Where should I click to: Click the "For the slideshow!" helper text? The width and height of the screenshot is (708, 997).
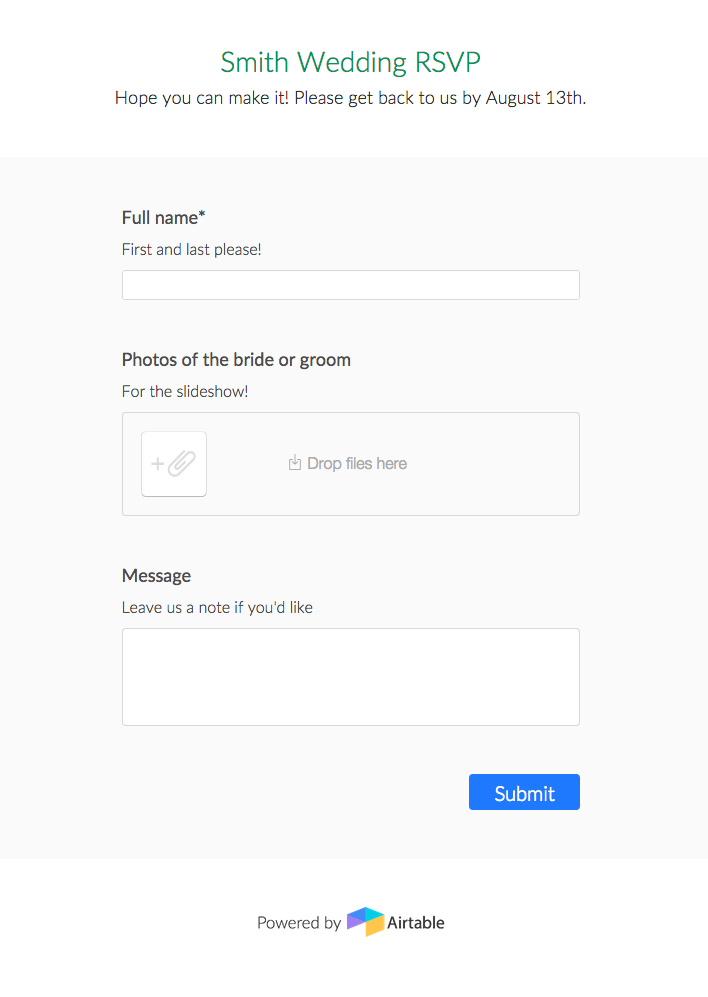tap(185, 391)
